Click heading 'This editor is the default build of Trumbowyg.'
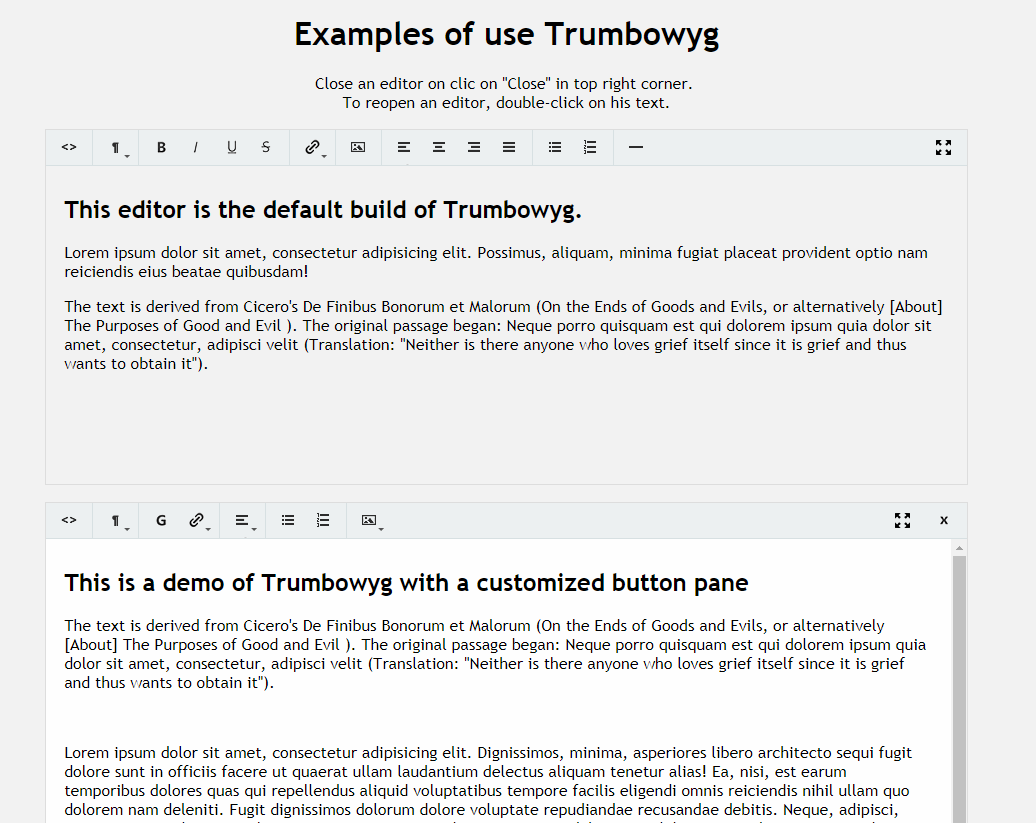Viewport: 1036px width, 823px height. coord(322,210)
